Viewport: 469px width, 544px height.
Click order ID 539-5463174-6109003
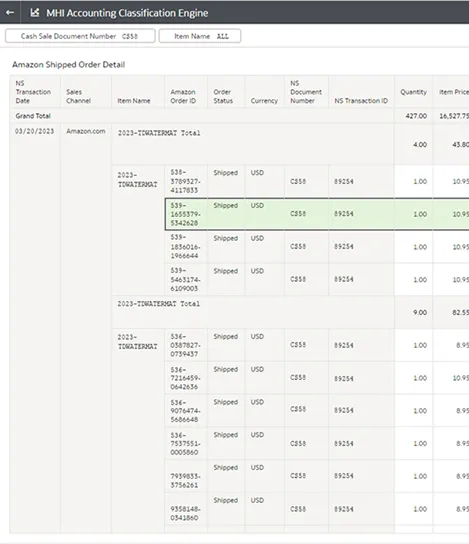pyautogui.click(x=185, y=280)
